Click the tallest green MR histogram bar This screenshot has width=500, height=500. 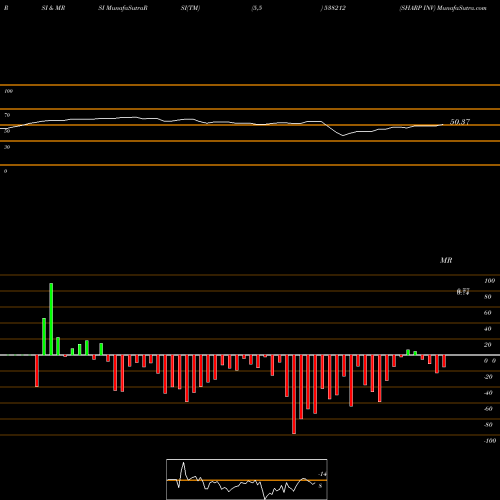tap(51, 319)
